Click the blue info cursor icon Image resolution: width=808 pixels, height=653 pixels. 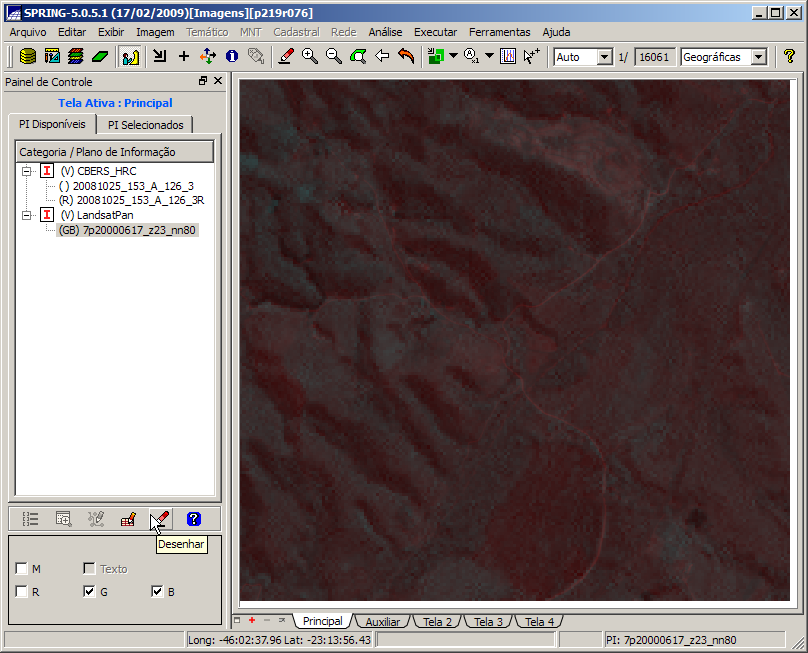(x=232, y=57)
